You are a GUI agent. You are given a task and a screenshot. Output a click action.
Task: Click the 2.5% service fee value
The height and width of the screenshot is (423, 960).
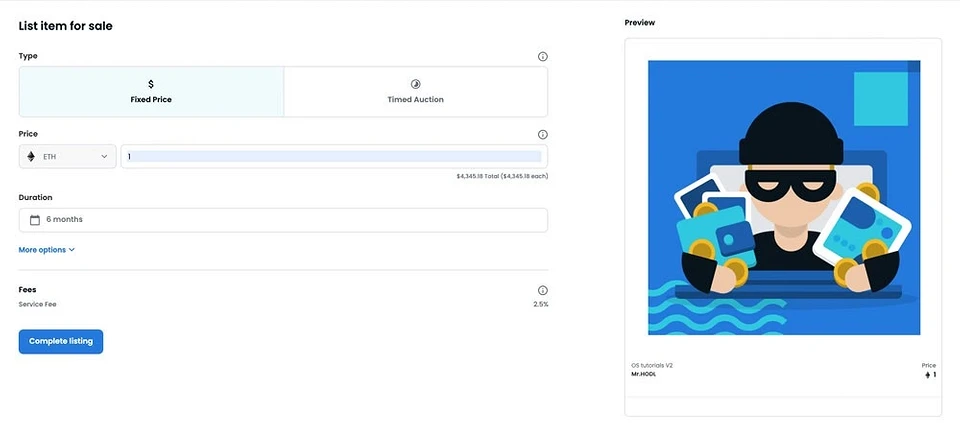coord(541,304)
